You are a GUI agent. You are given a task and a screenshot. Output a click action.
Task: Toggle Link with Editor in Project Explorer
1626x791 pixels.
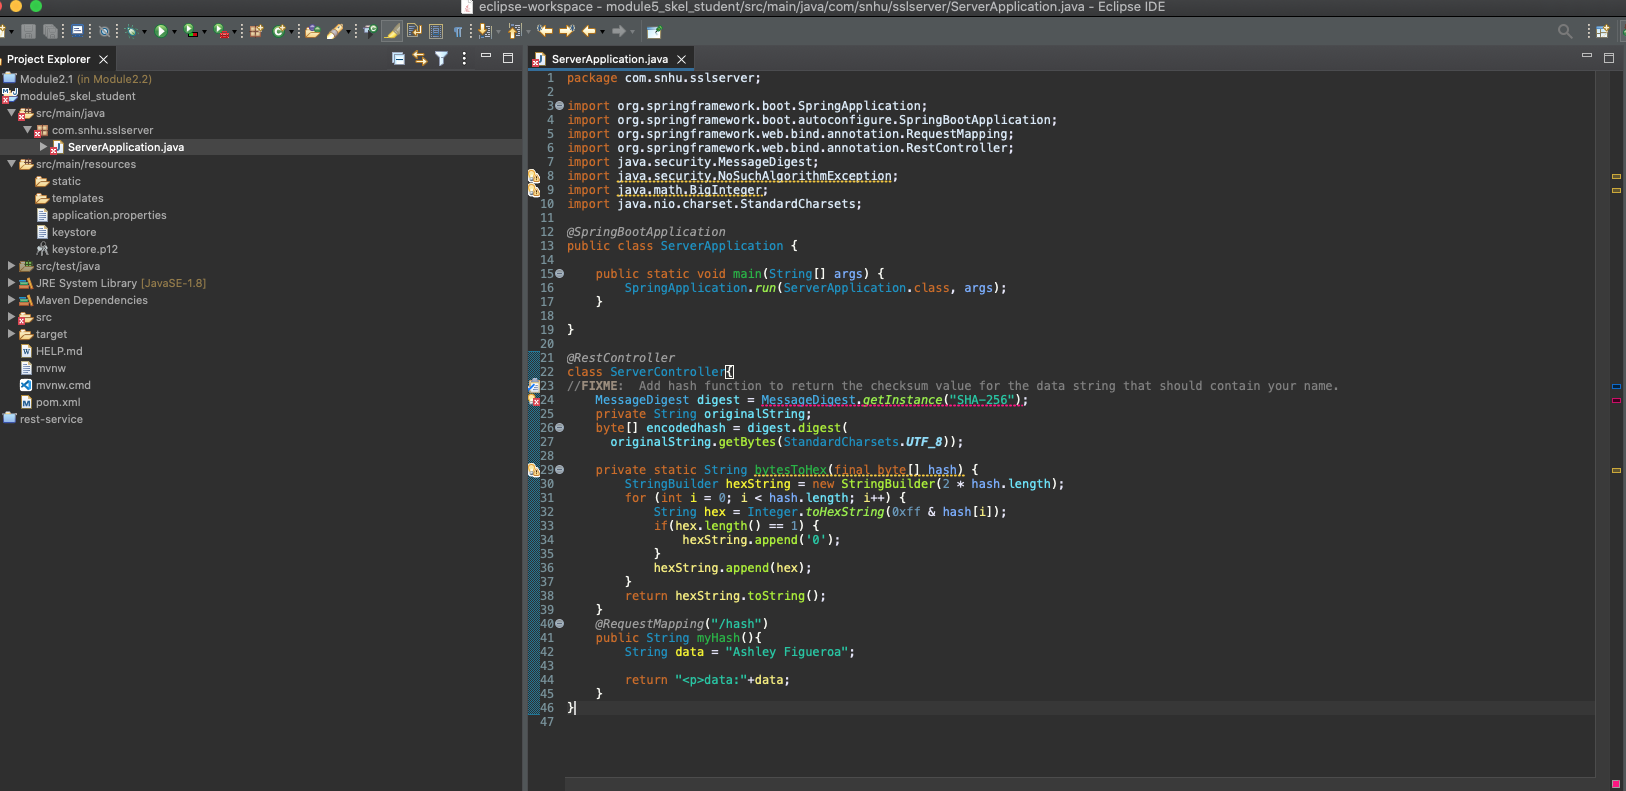pyautogui.click(x=420, y=59)
